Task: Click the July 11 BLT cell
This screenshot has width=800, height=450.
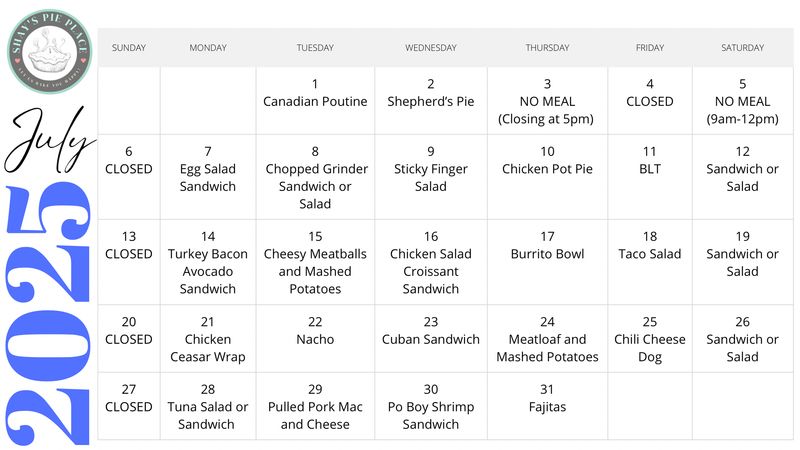Action: (x=649, y=177)
